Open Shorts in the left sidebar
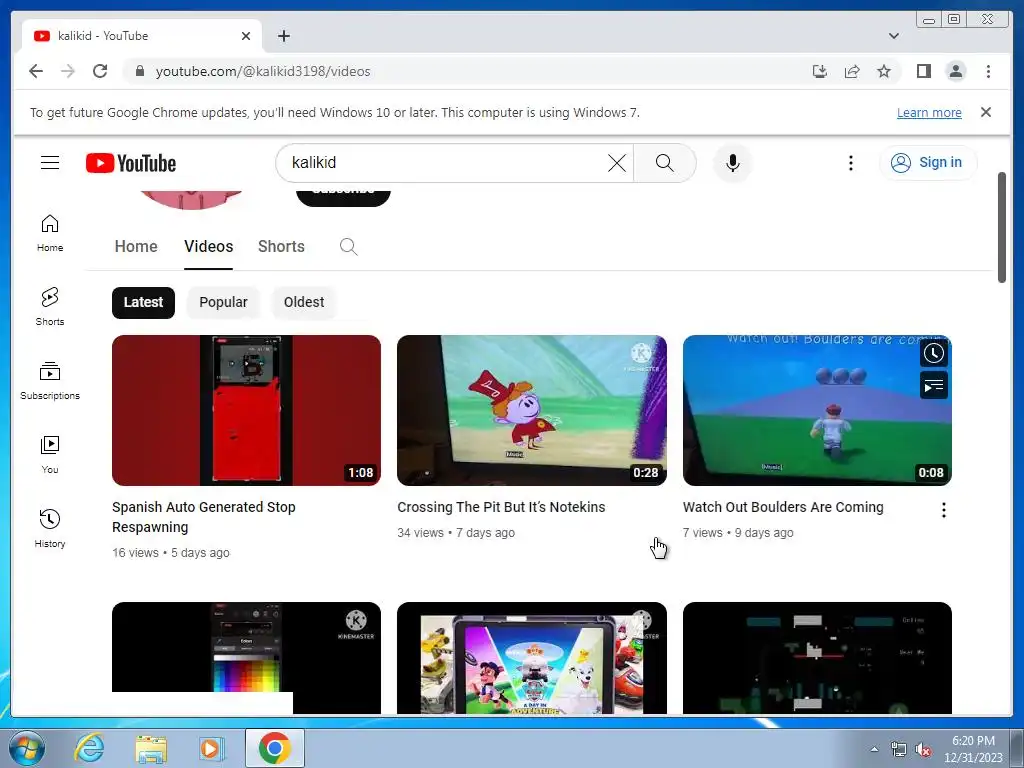1024x768 pixels. 50,307
